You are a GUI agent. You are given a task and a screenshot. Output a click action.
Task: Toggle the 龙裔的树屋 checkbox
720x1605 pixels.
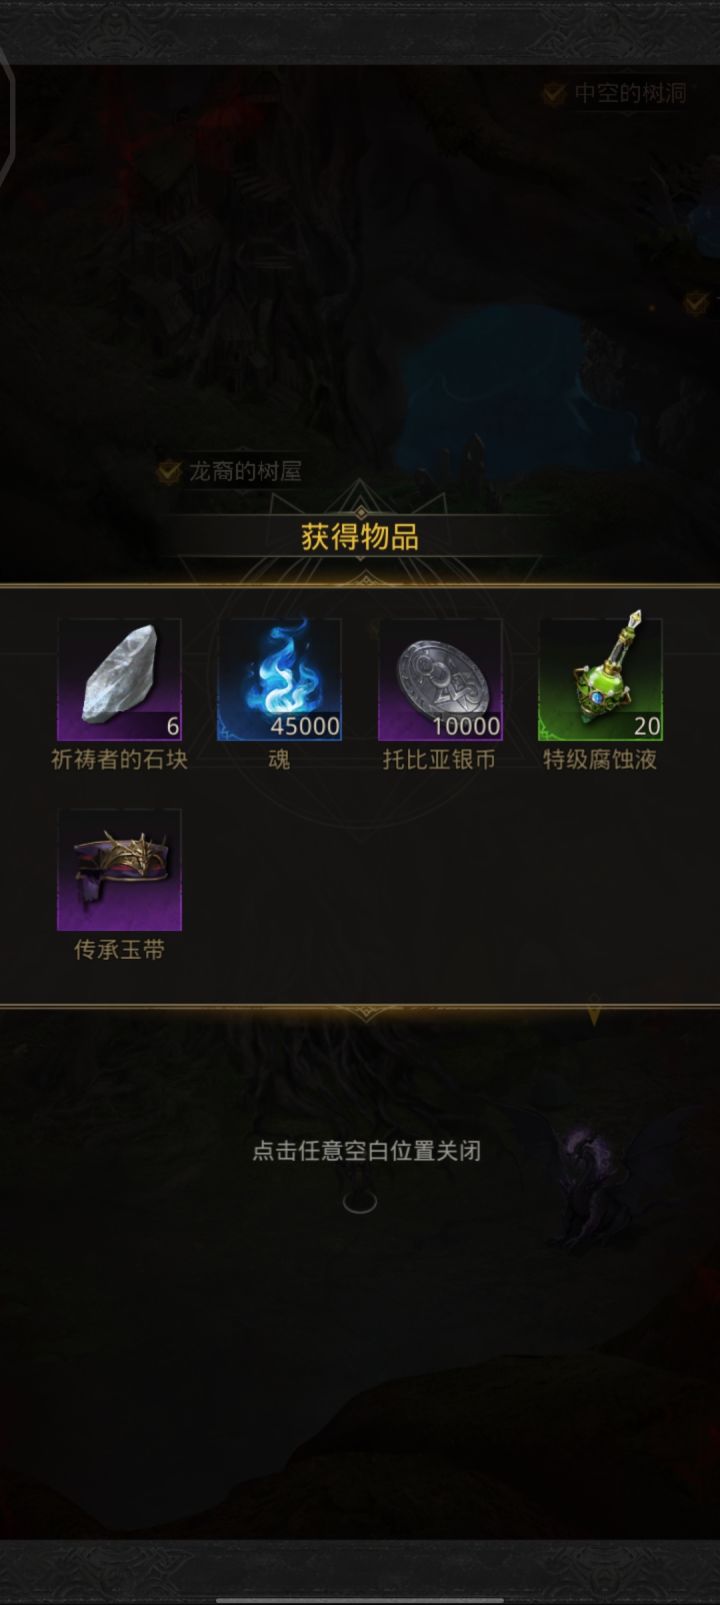pyautogui.click(x=169, y=471)
